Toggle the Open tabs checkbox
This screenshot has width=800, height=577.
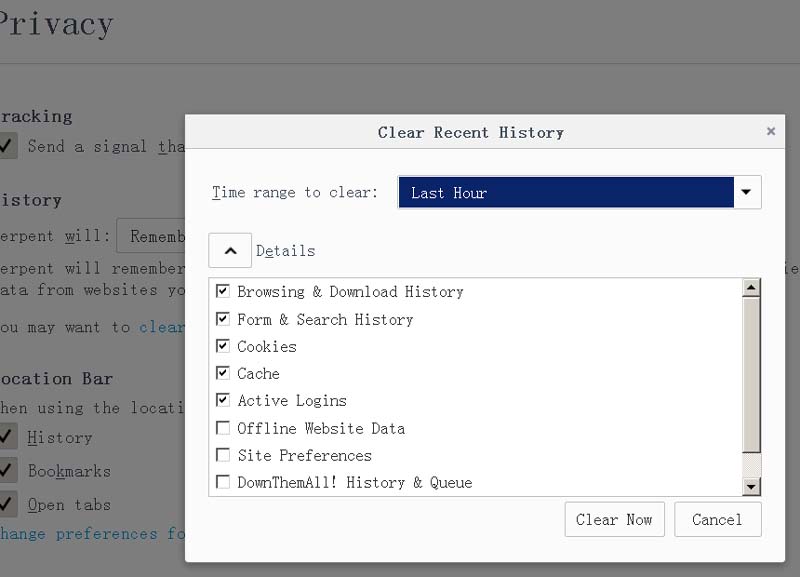tap(8, 504)
